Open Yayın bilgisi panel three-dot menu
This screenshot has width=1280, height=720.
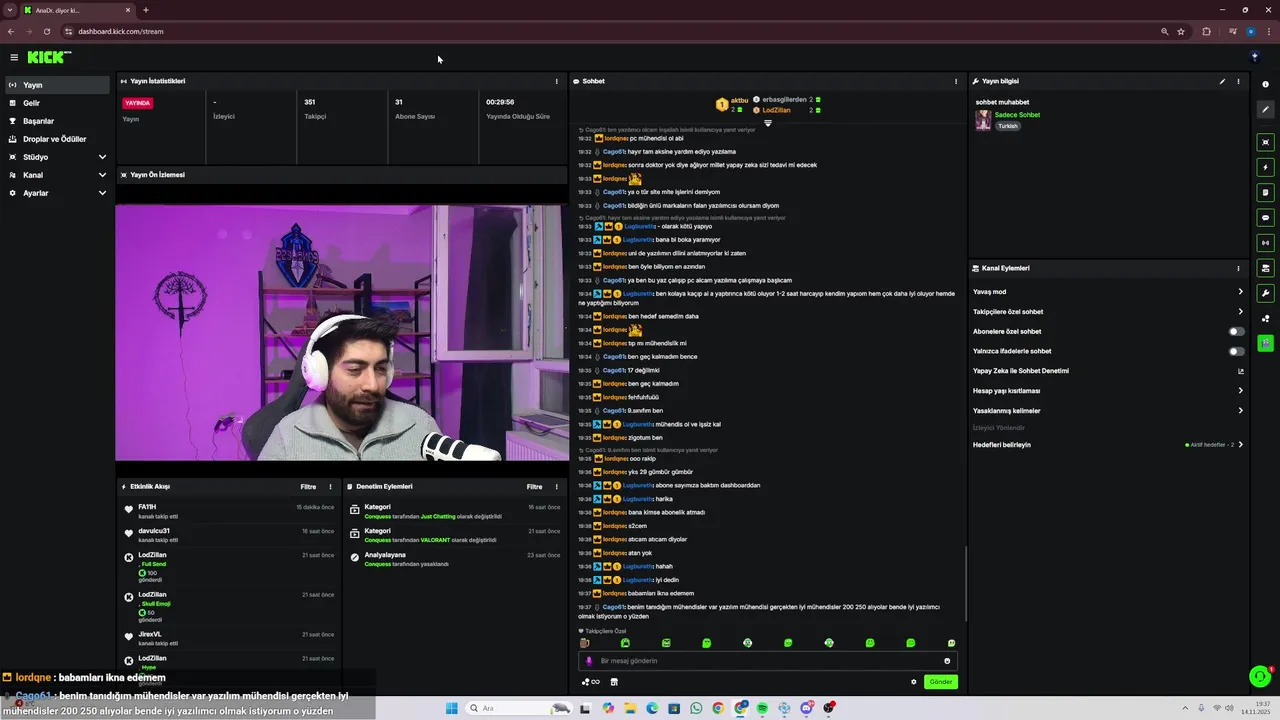[1238, 81]
